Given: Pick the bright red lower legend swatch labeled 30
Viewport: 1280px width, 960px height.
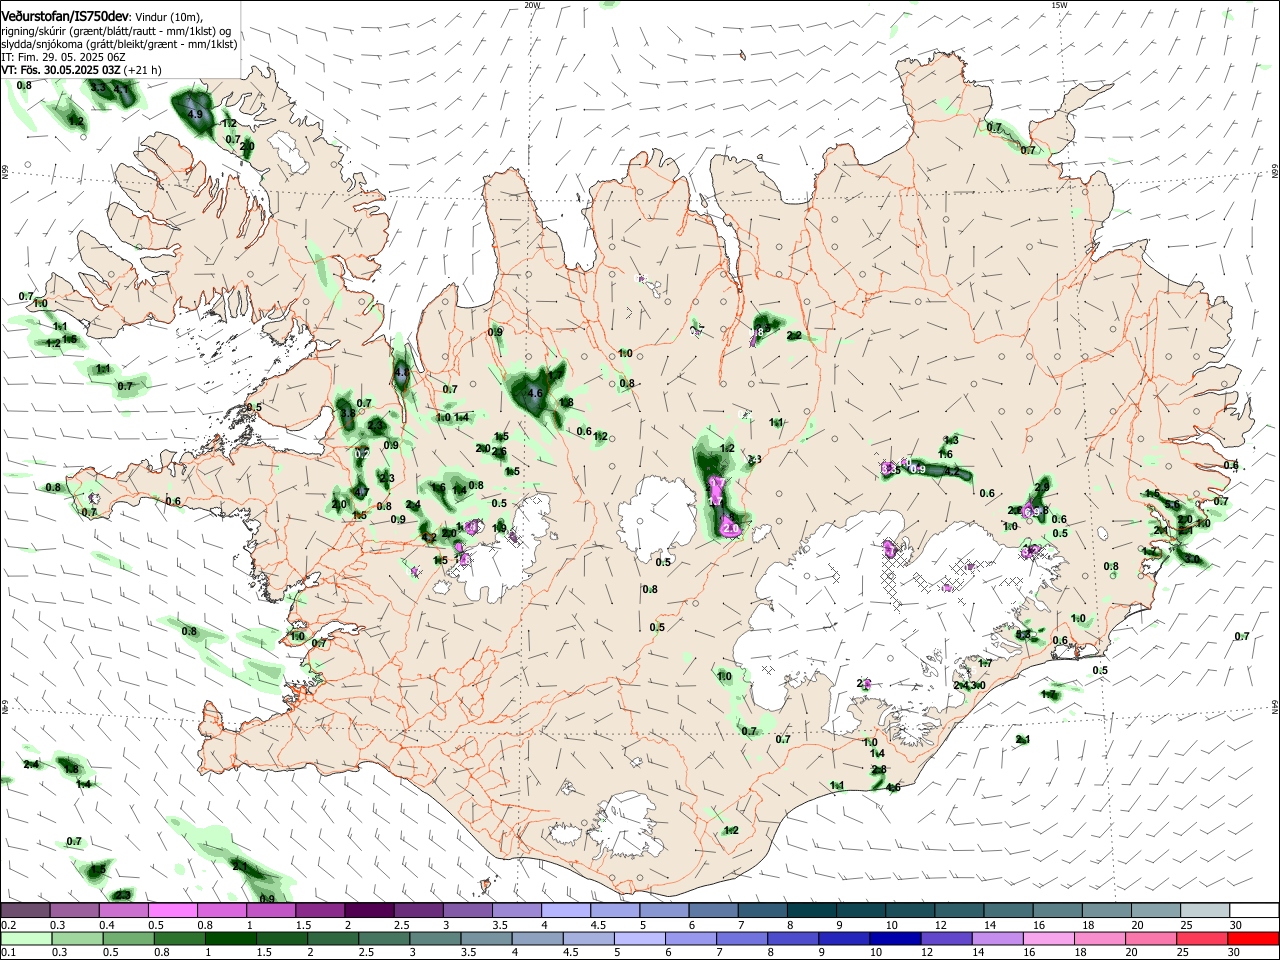Looking at the screenshot, I should (x=1252, y=939).
